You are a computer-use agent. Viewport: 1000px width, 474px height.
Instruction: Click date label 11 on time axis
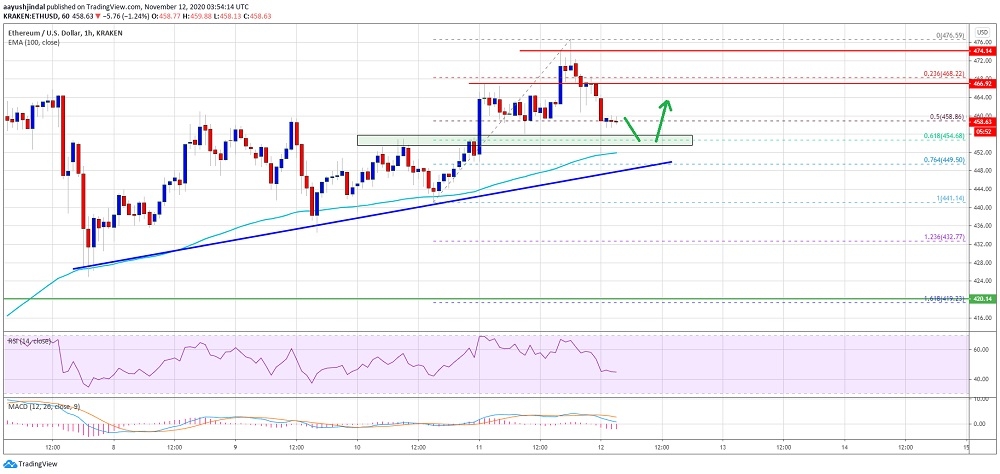click(x=479, y=447)
